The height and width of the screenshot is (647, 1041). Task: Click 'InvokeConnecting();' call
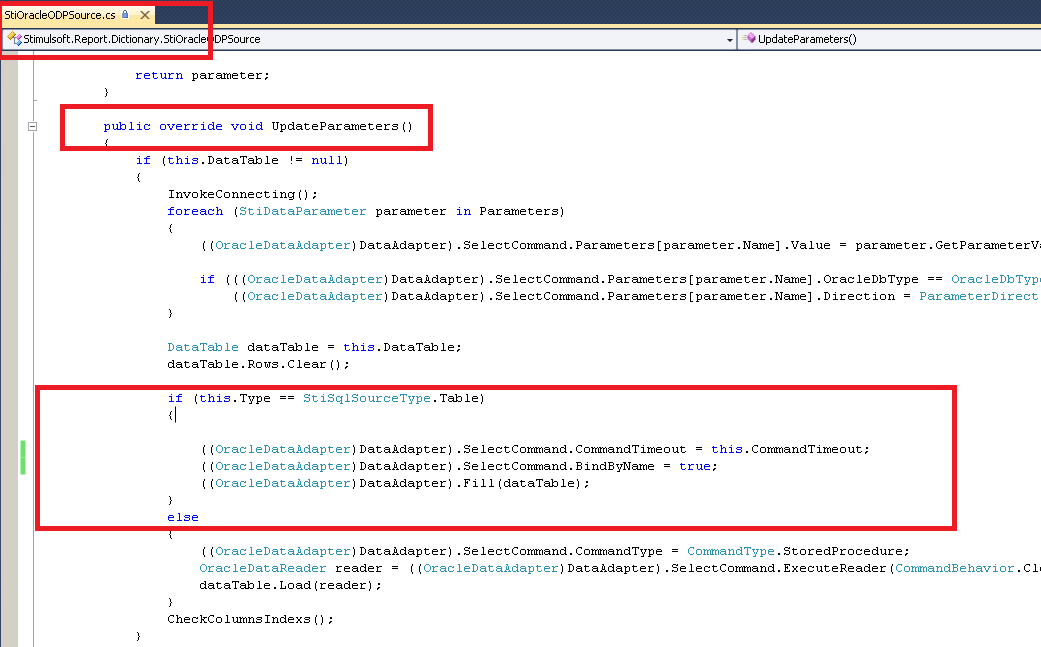click(242, 194)
